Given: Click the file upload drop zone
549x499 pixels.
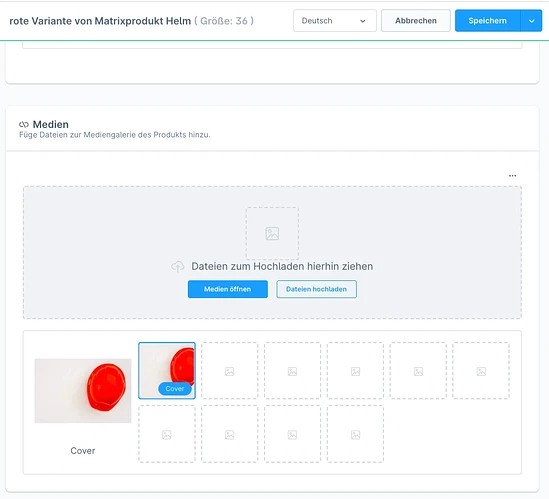Looking at the screenshot, I should [x=272, y=252].
